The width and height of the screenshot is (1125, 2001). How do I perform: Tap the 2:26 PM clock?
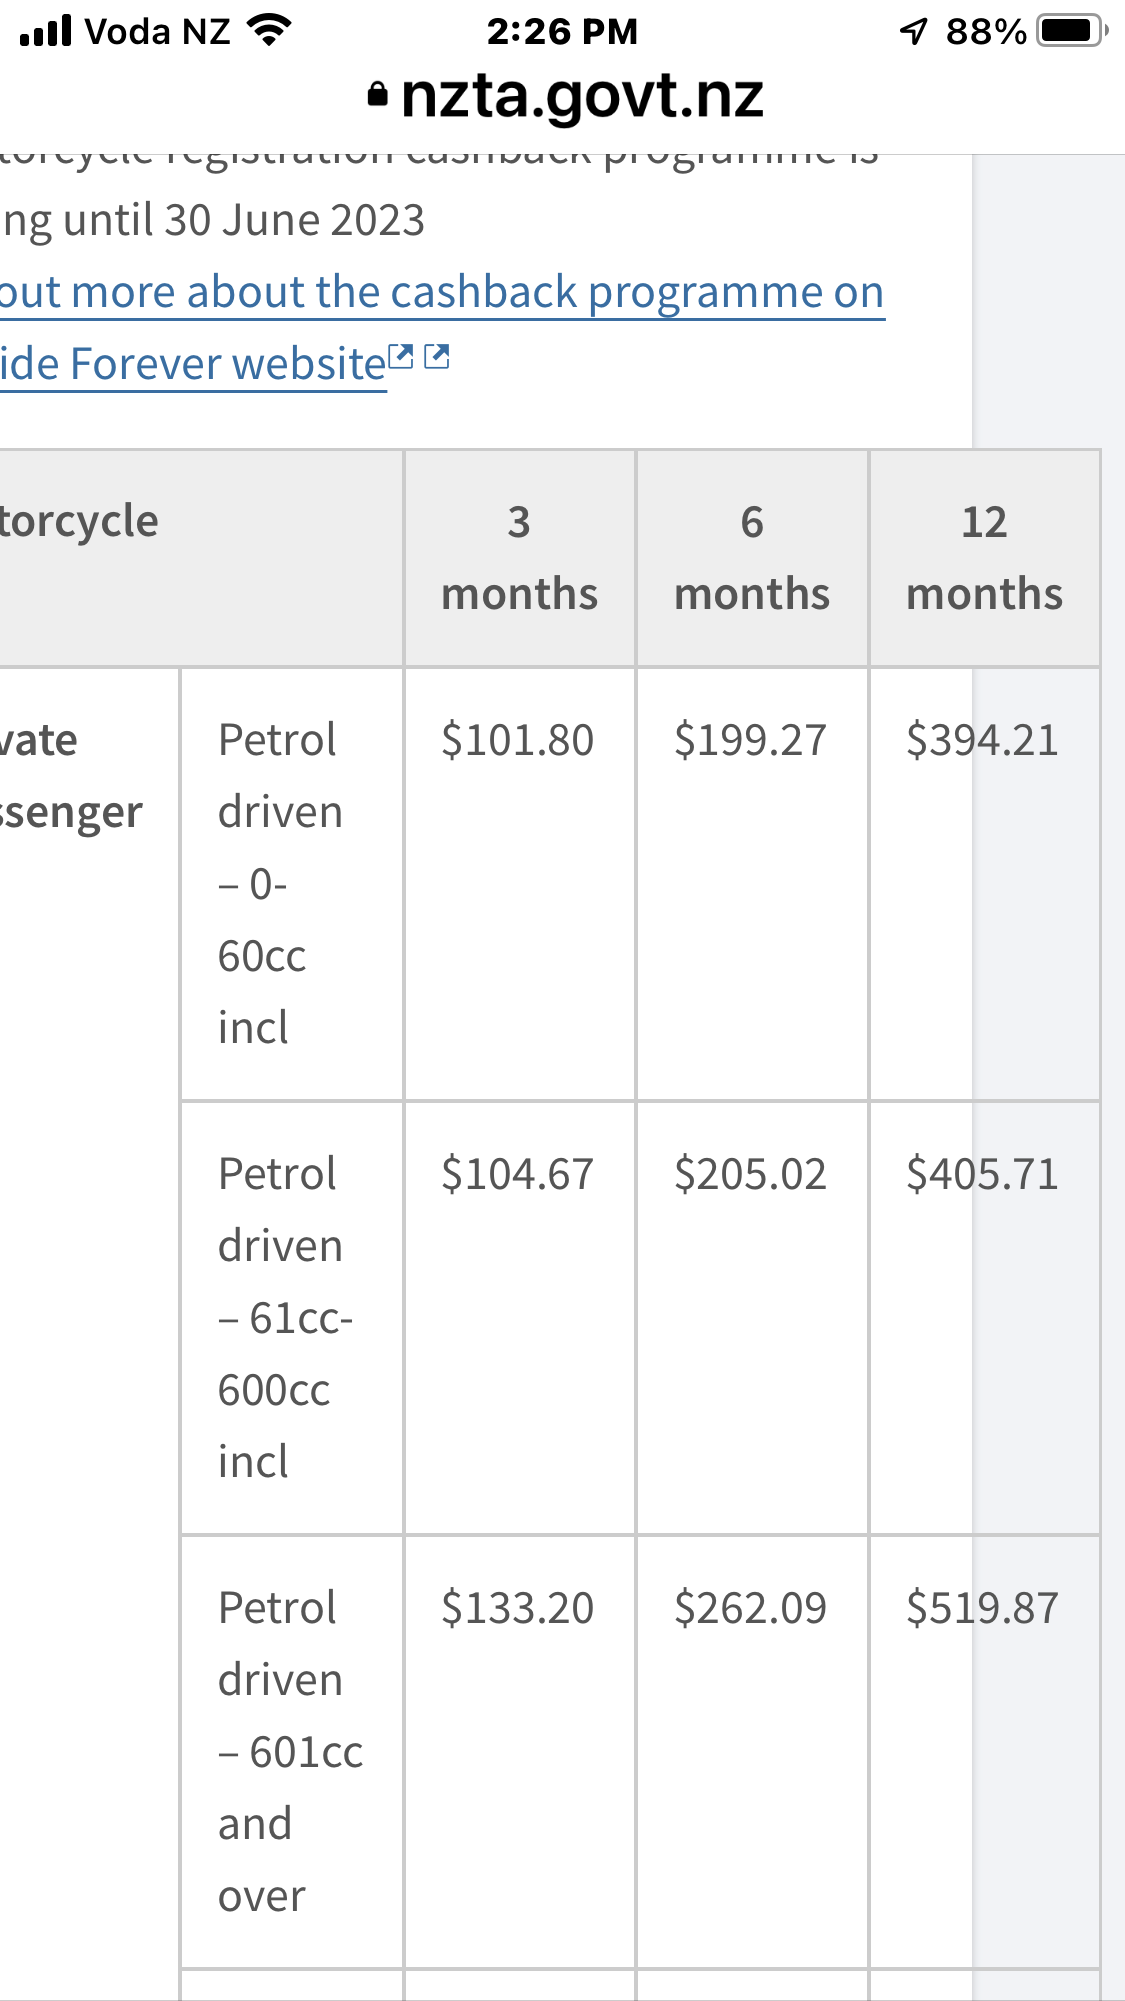pyautogui.click(x=562, y=32)
